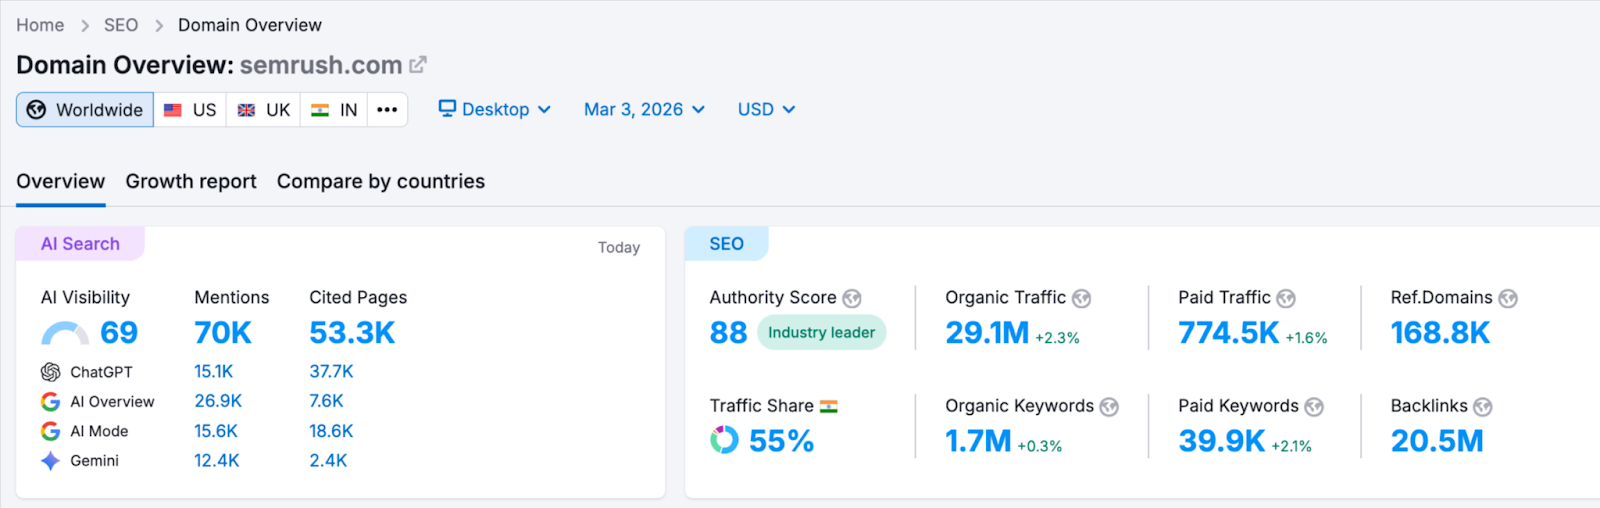Click the Gemini sparkle icon
The image size is (1600, 508).
click(50, 461)
